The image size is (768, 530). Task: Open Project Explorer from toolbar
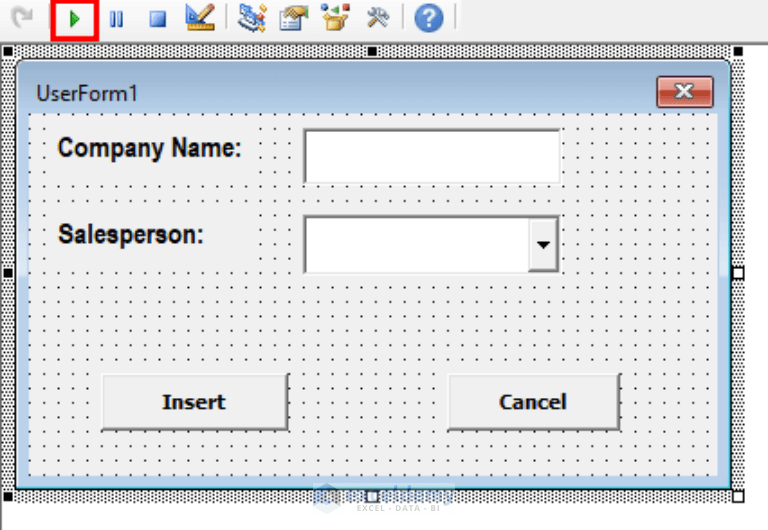click(x=252, y=18)
